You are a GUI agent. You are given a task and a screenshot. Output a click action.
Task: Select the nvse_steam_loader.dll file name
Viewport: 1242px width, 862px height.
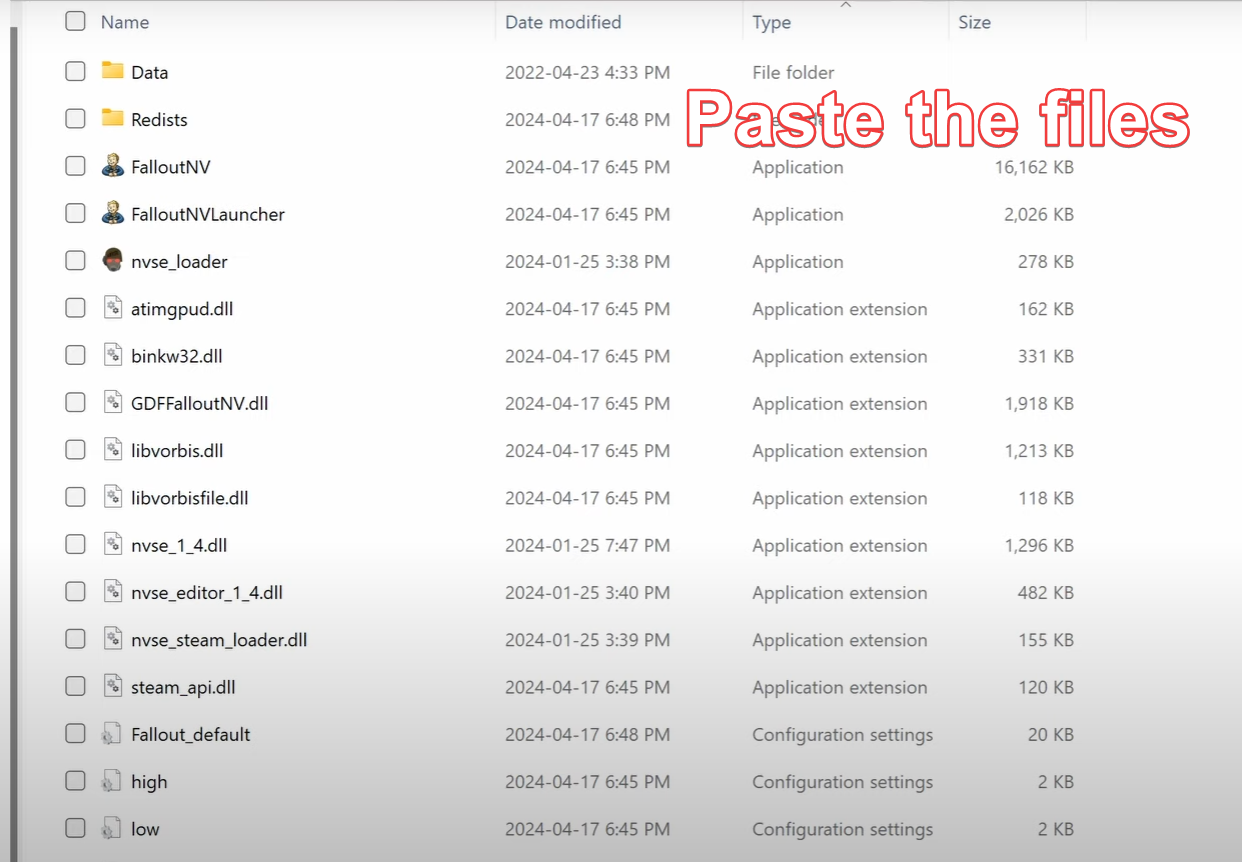click(x=219, y=640)
